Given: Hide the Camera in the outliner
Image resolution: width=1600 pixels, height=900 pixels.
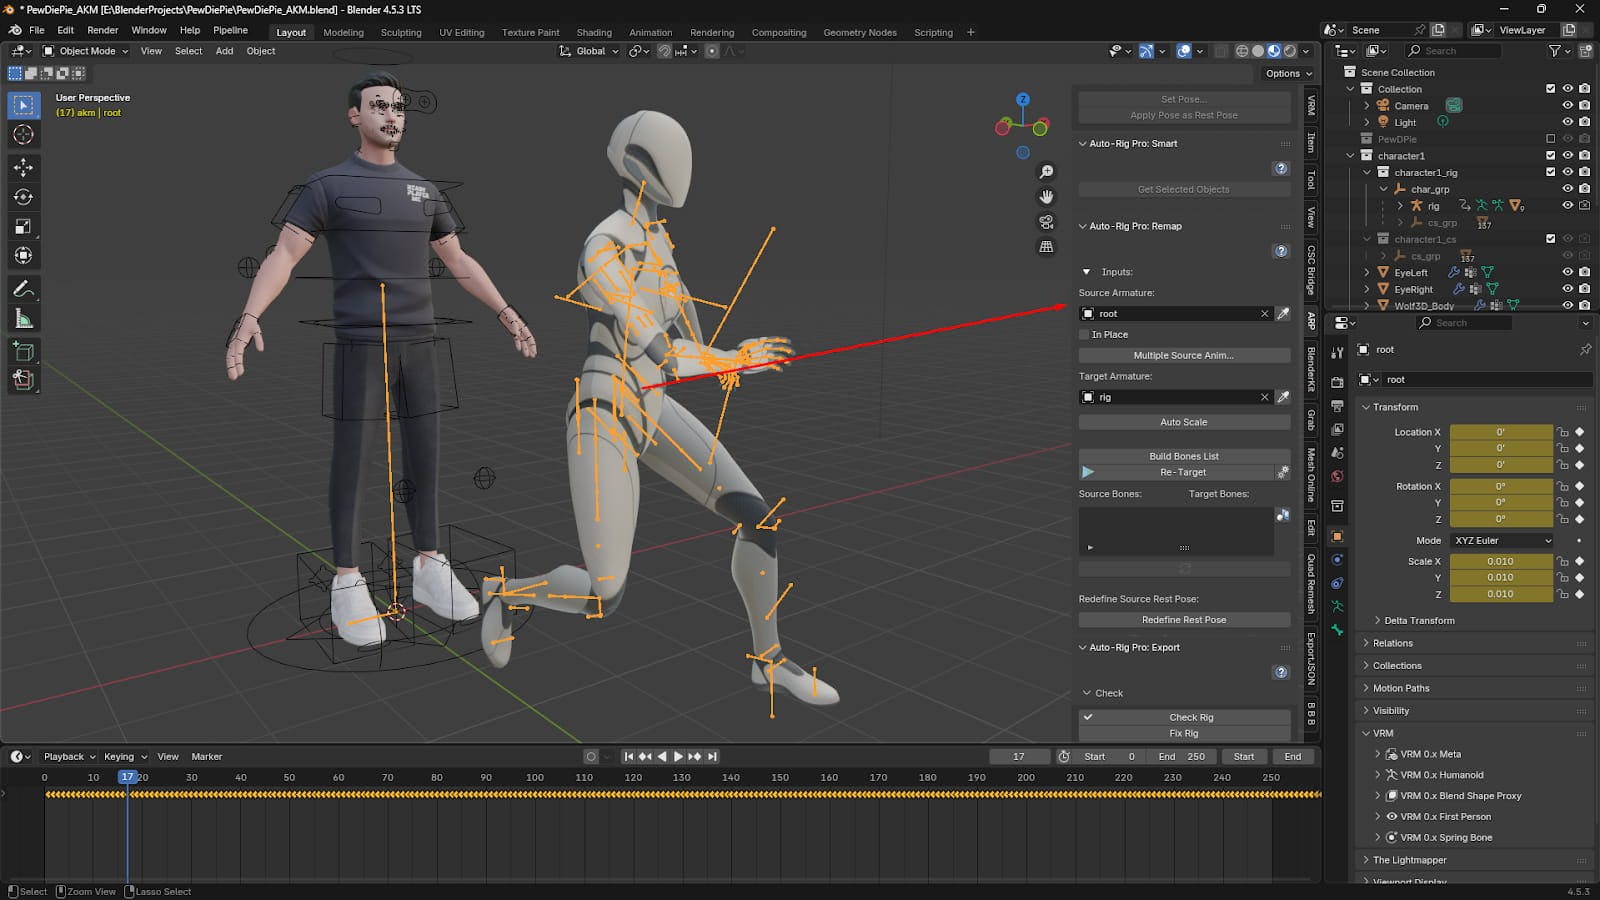Looking at the screenshot, I should click(x=1567, y=105).
